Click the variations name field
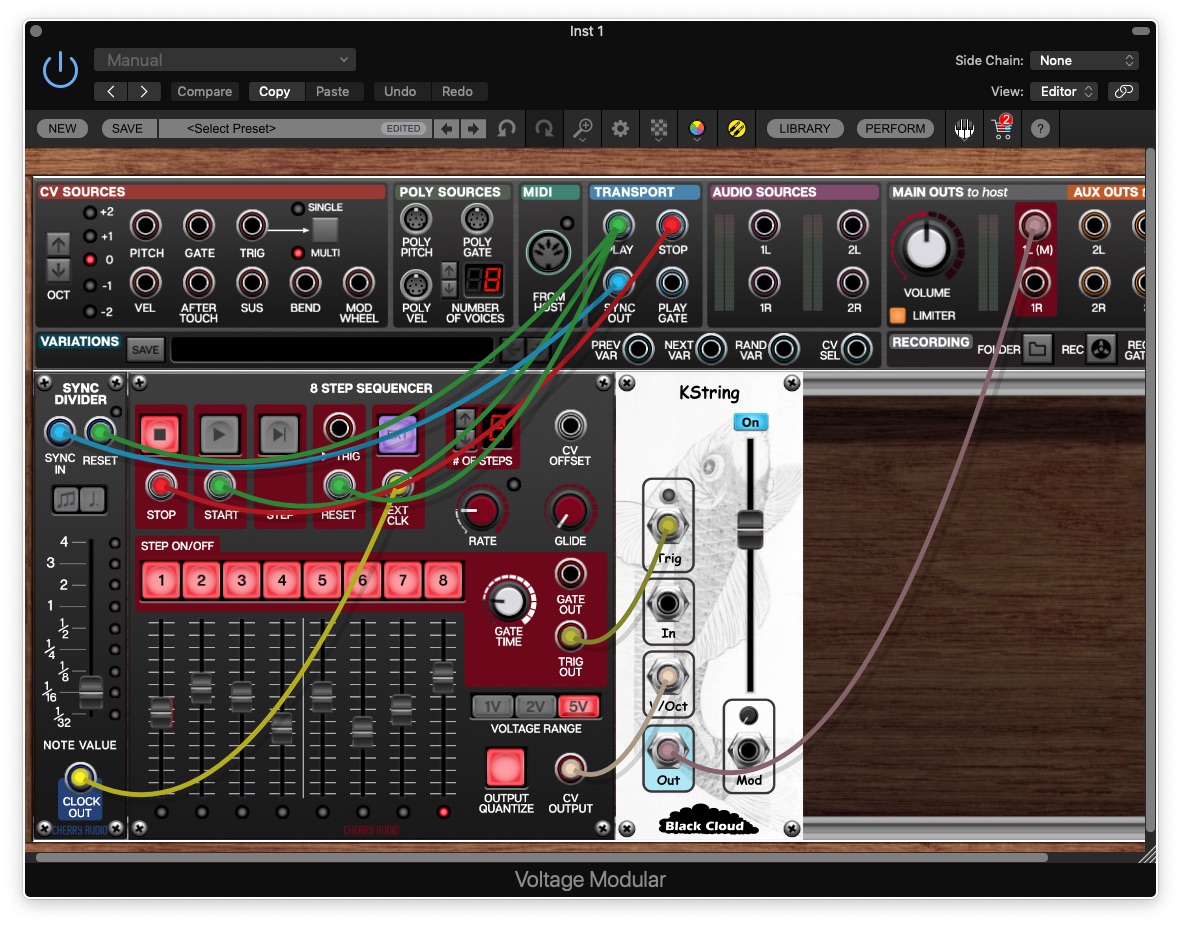Viewport: 1181px width, 926px height. click(331, 350)
